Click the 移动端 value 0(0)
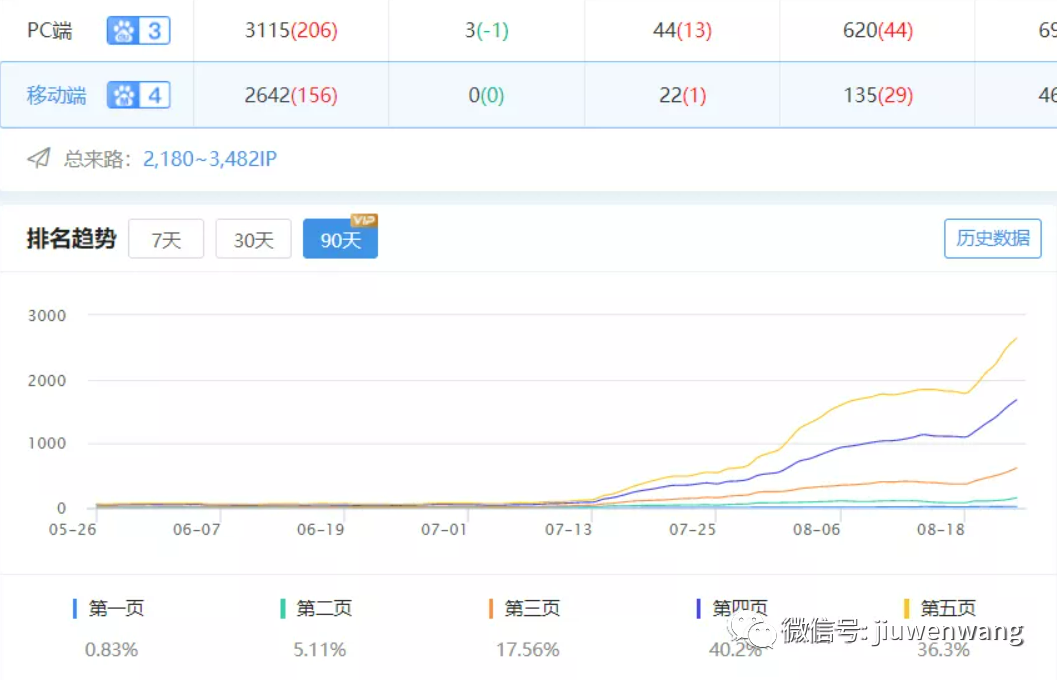The width and height of the screenshot is (1057, 680). [486, 95]
